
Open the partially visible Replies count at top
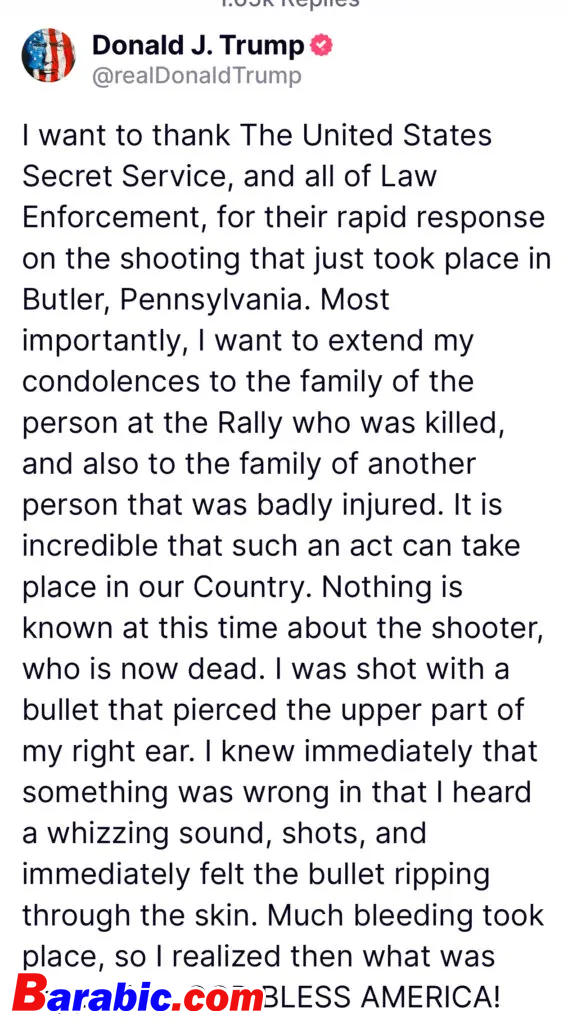coord(290,4)
